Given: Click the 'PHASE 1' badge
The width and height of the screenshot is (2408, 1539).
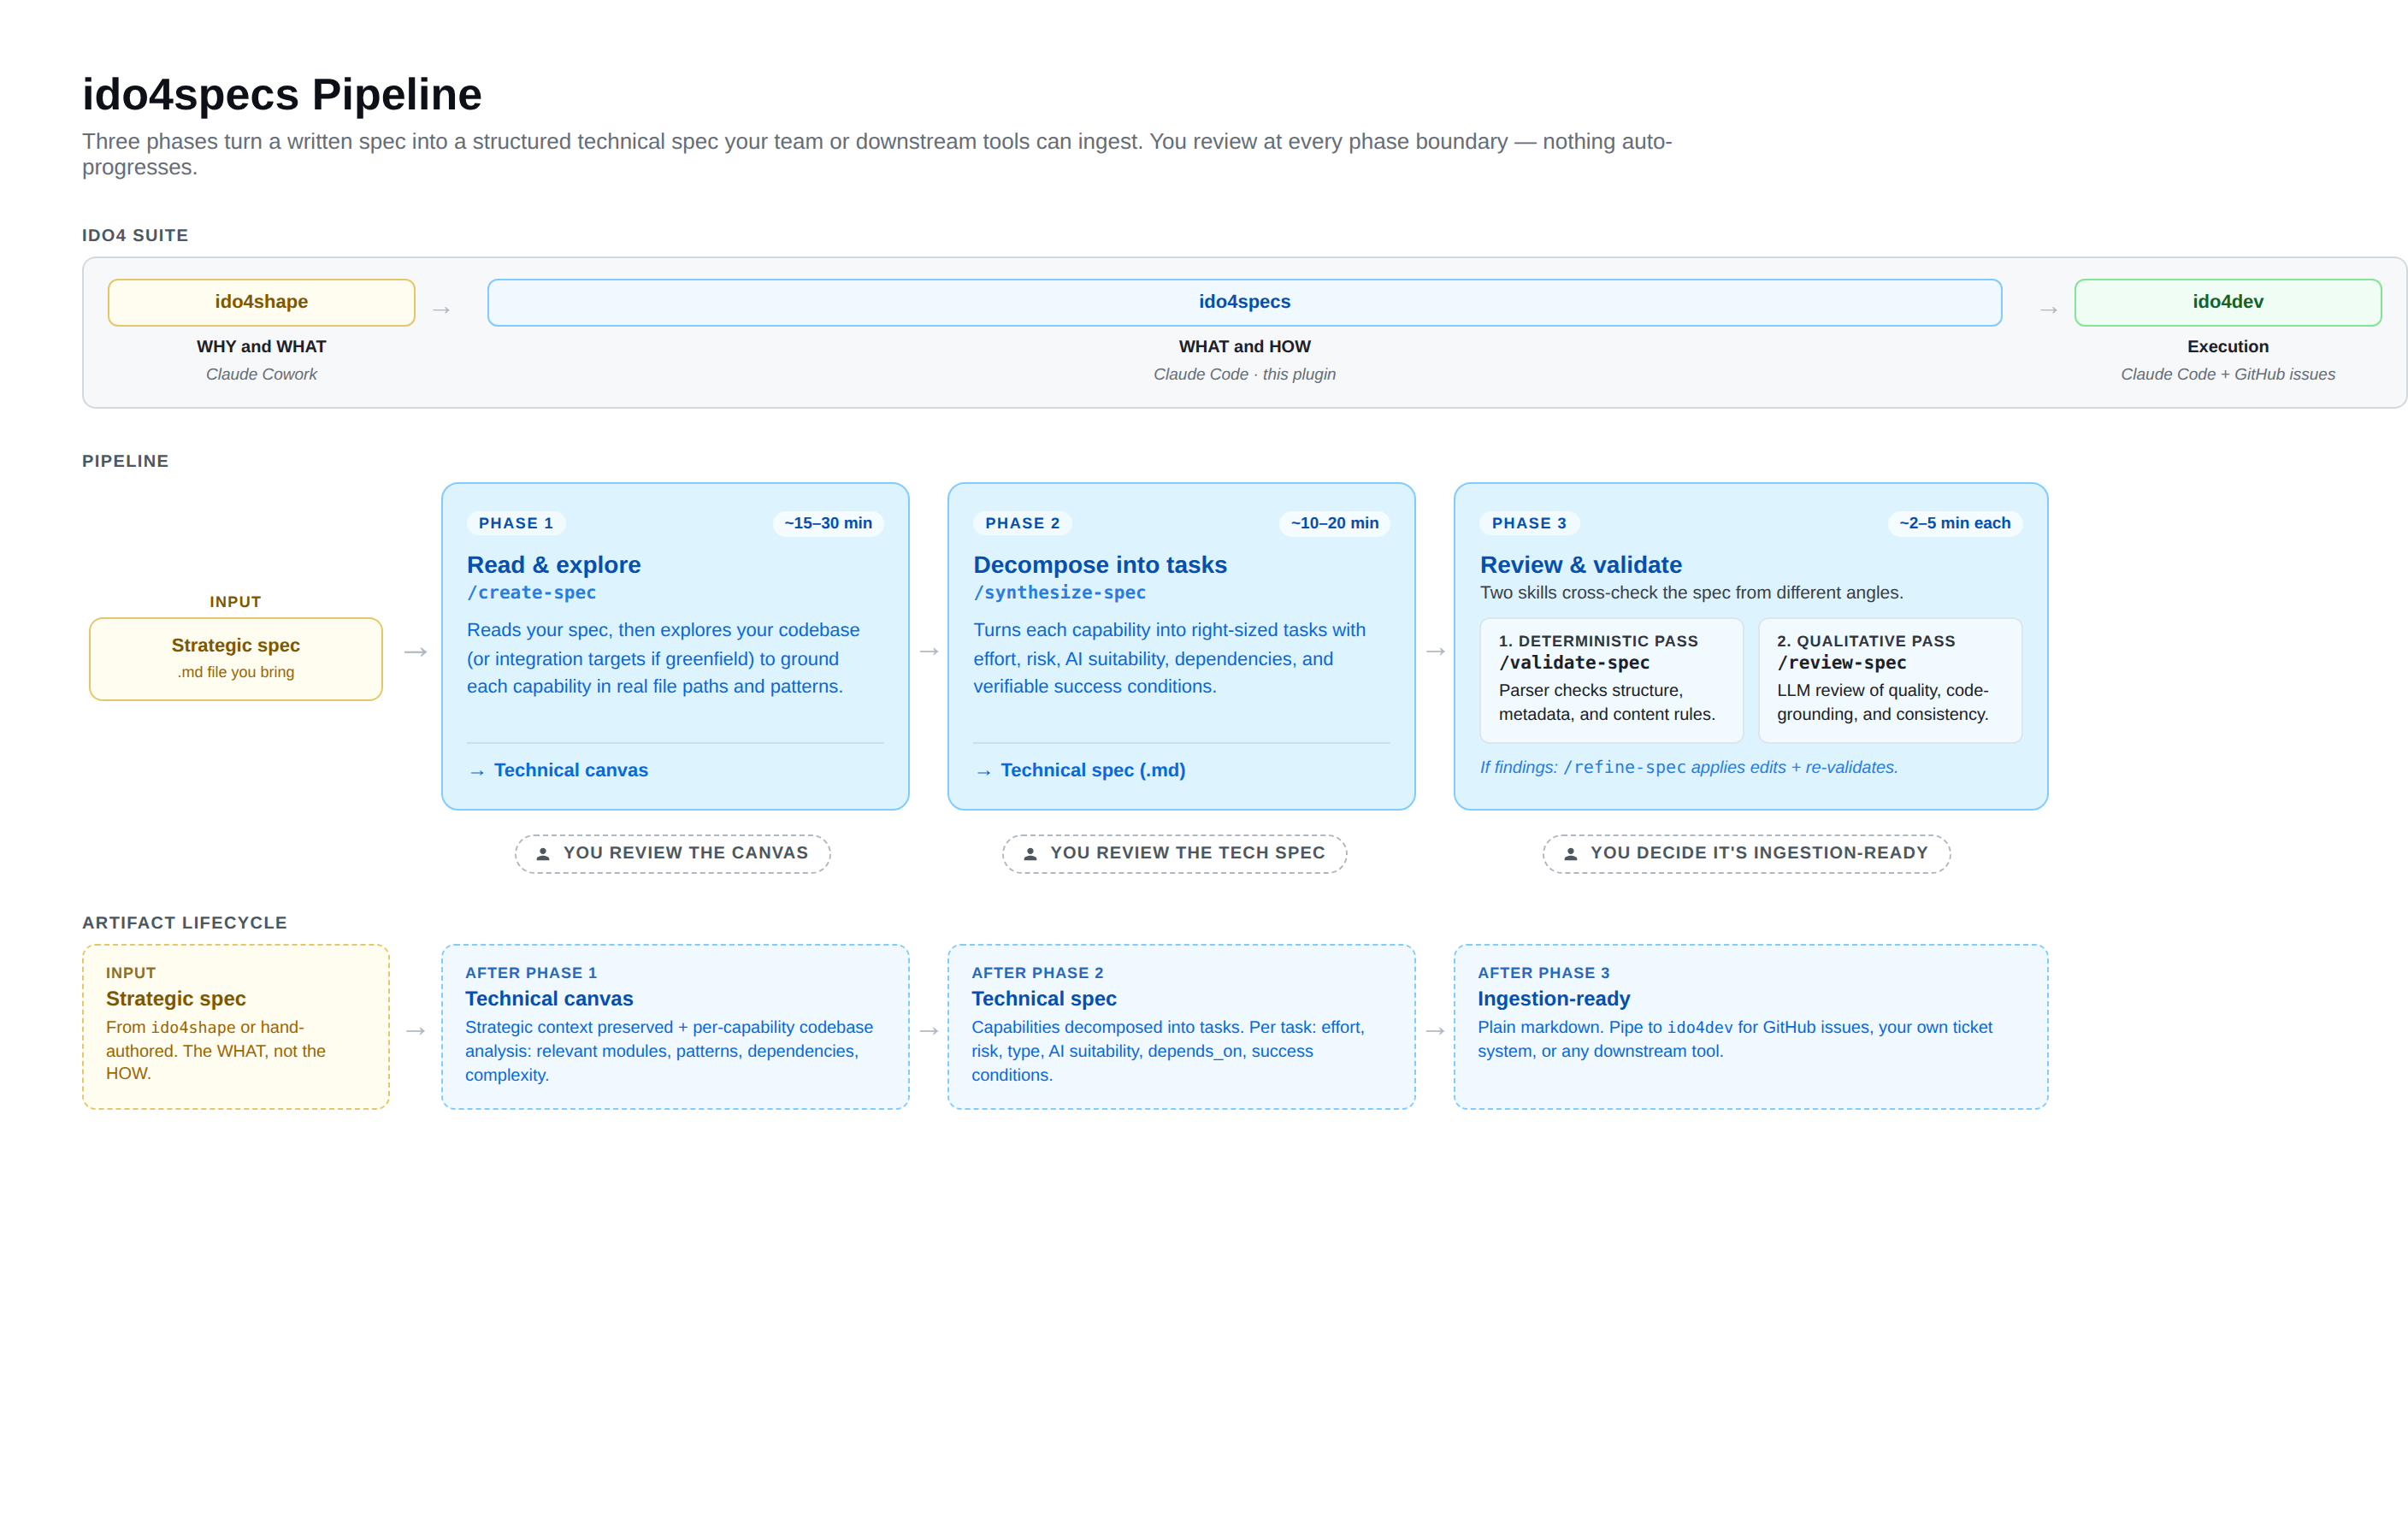Looking at the screenshot, I should pos(516,523).
